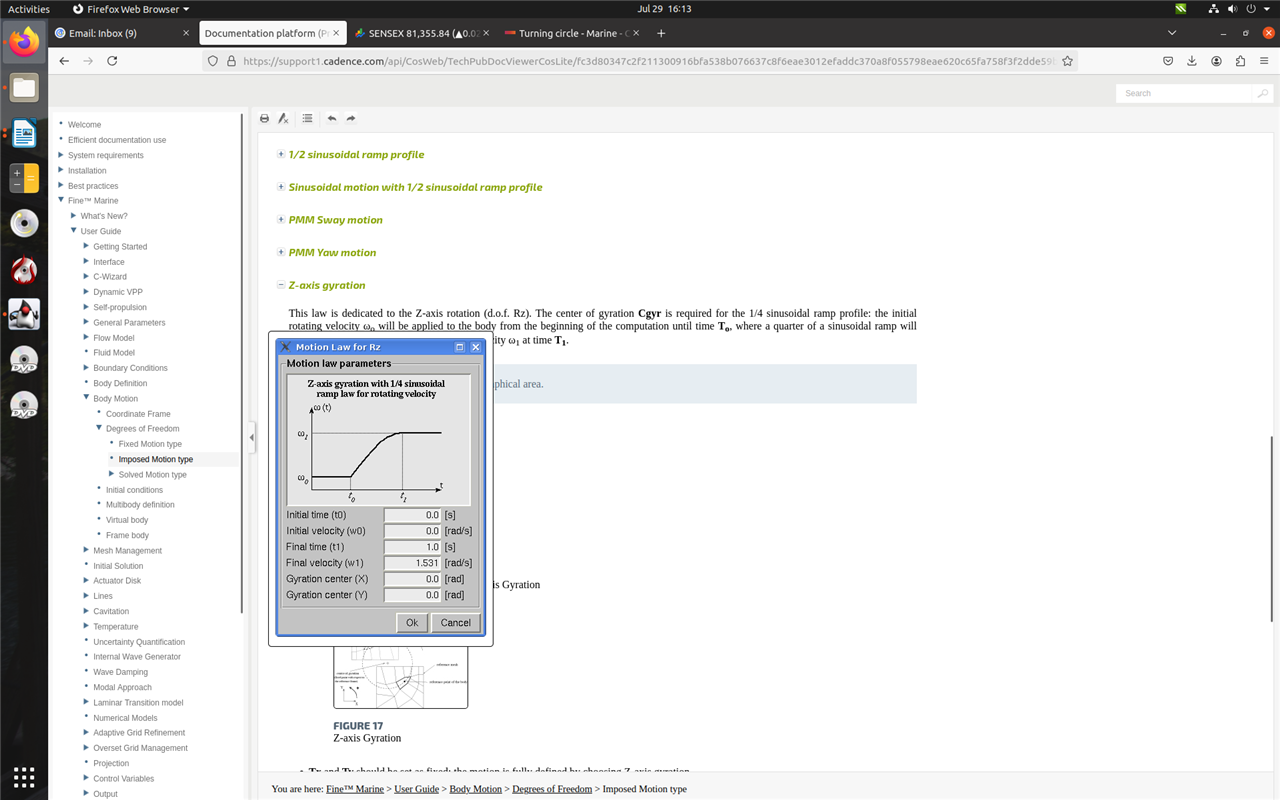This screenshot has width=1280, height=800.
Task: Open Multibody definition in the tree
Action: pos(140,505)
